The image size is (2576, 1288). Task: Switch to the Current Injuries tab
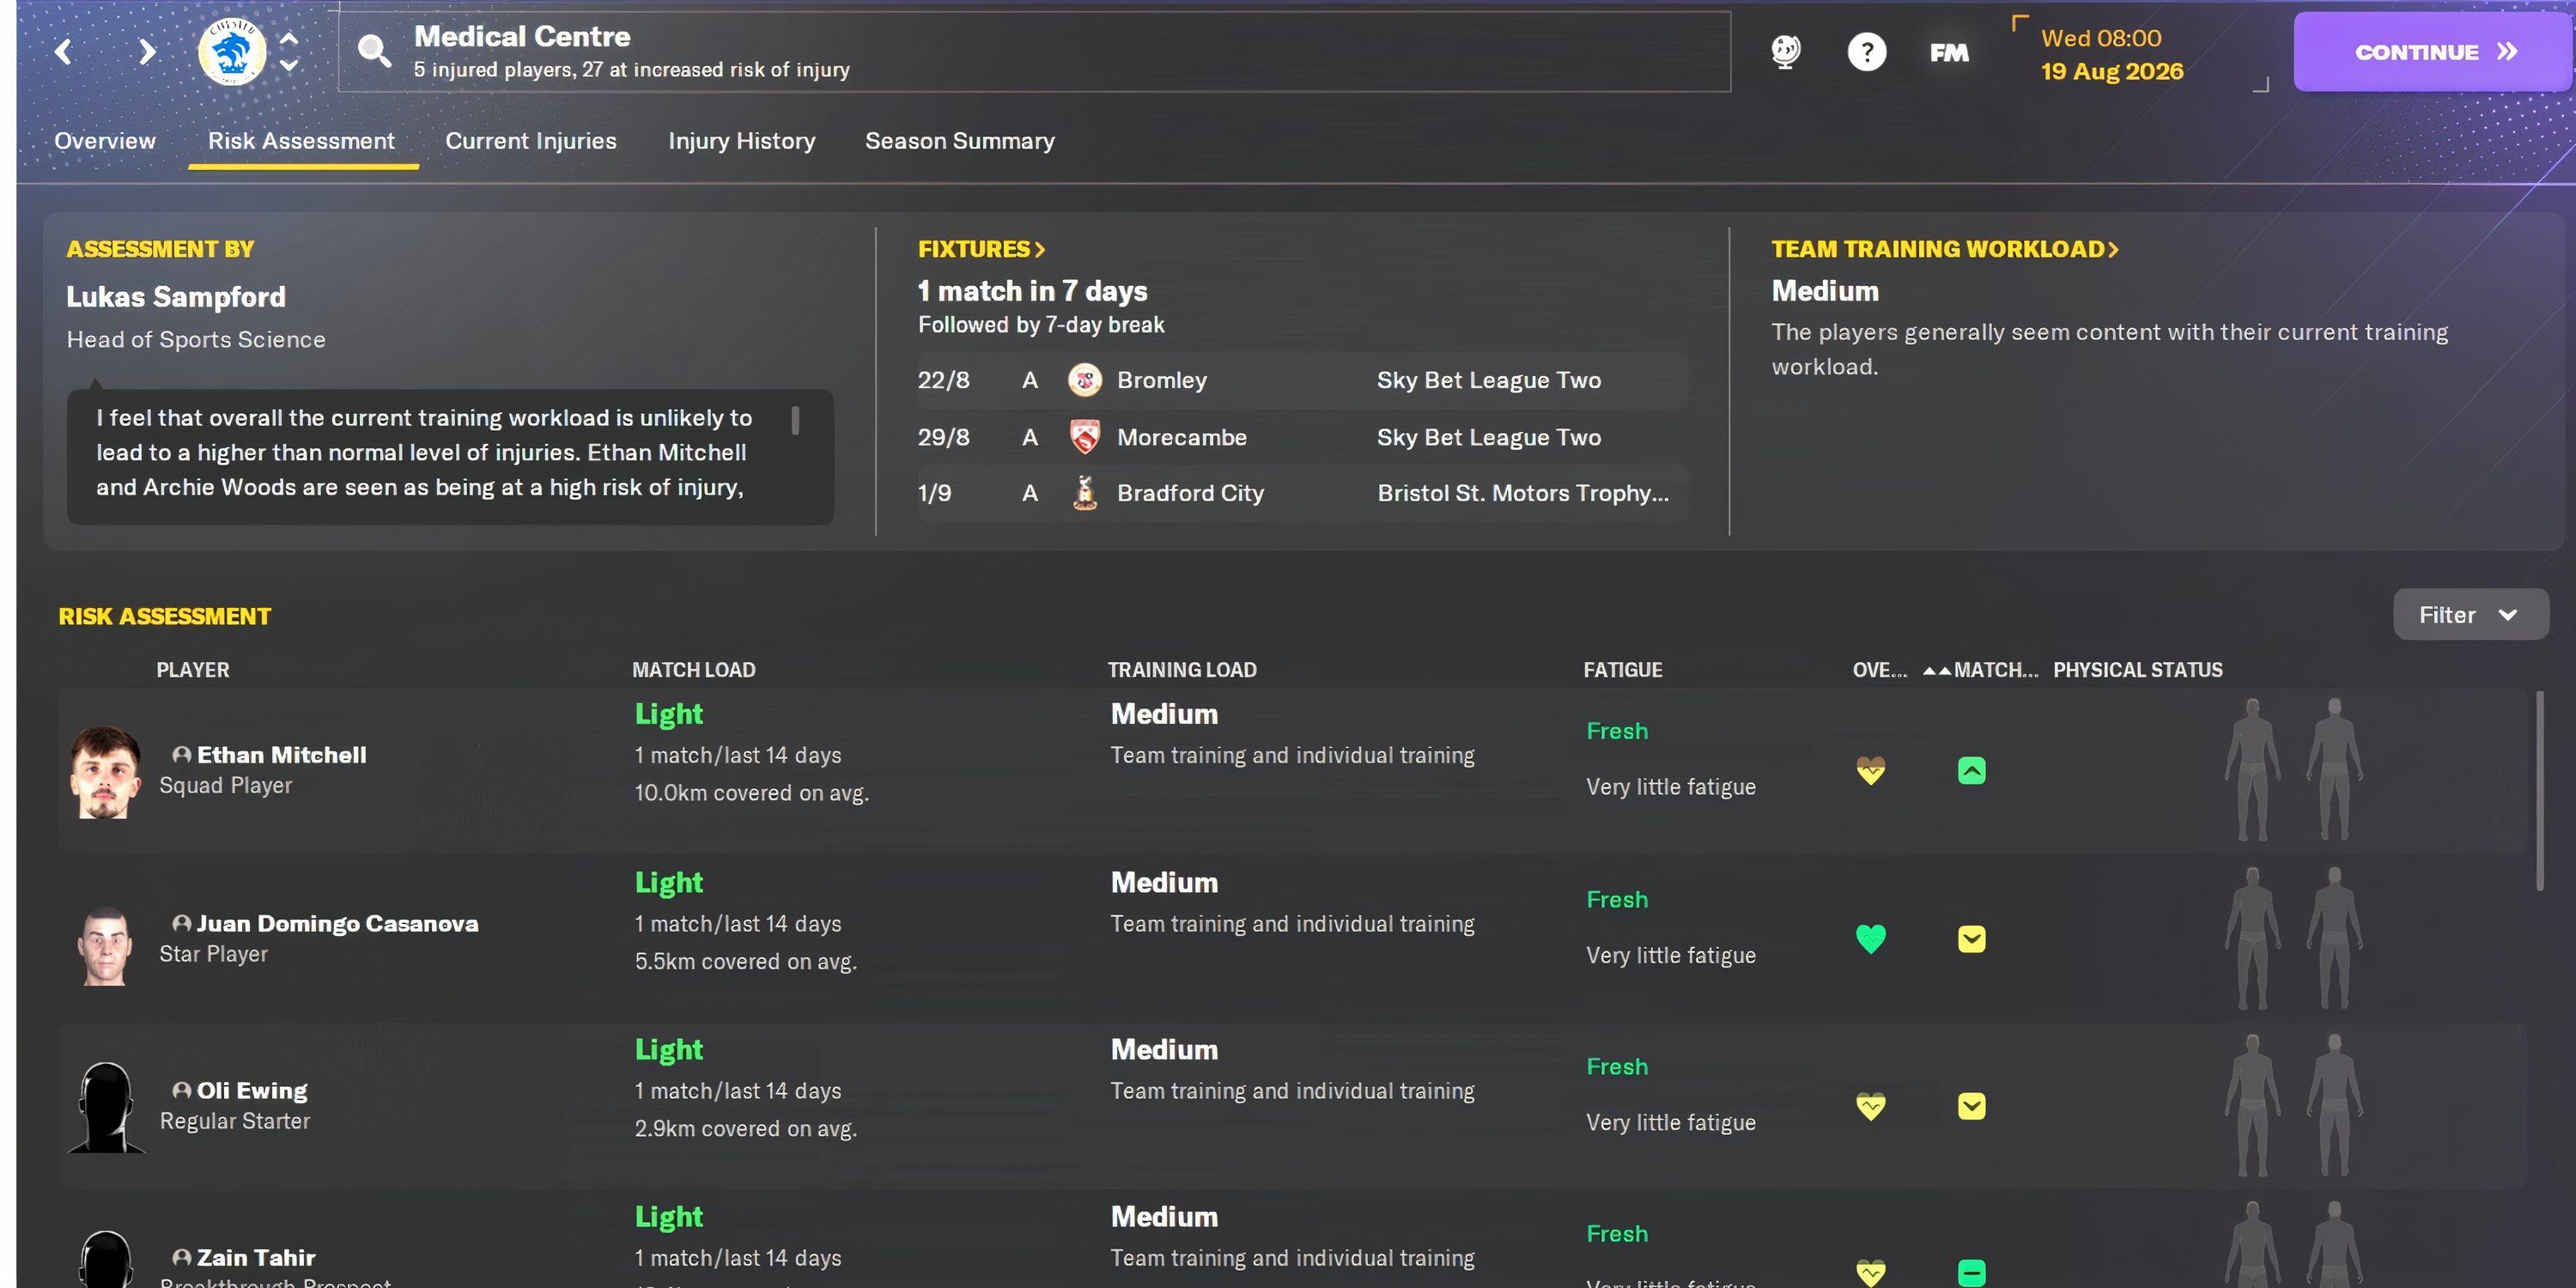(x=530, y=141)
